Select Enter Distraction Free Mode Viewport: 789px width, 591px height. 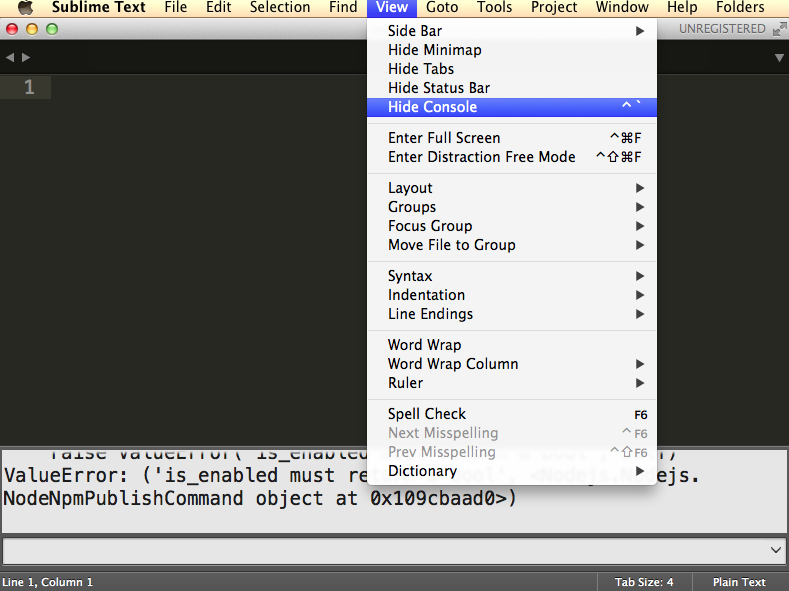coord(512,157)
